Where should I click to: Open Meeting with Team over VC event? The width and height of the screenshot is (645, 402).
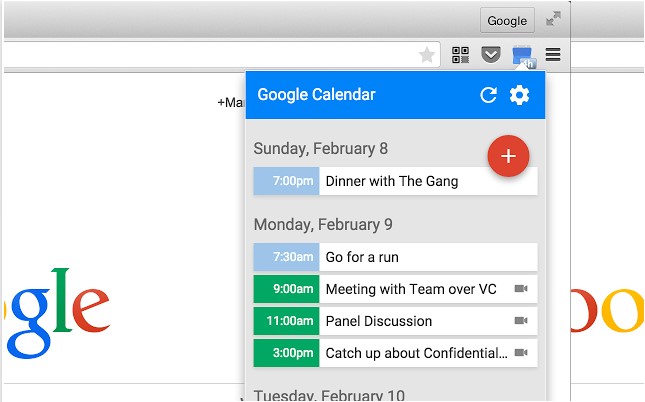pos(411,289)
